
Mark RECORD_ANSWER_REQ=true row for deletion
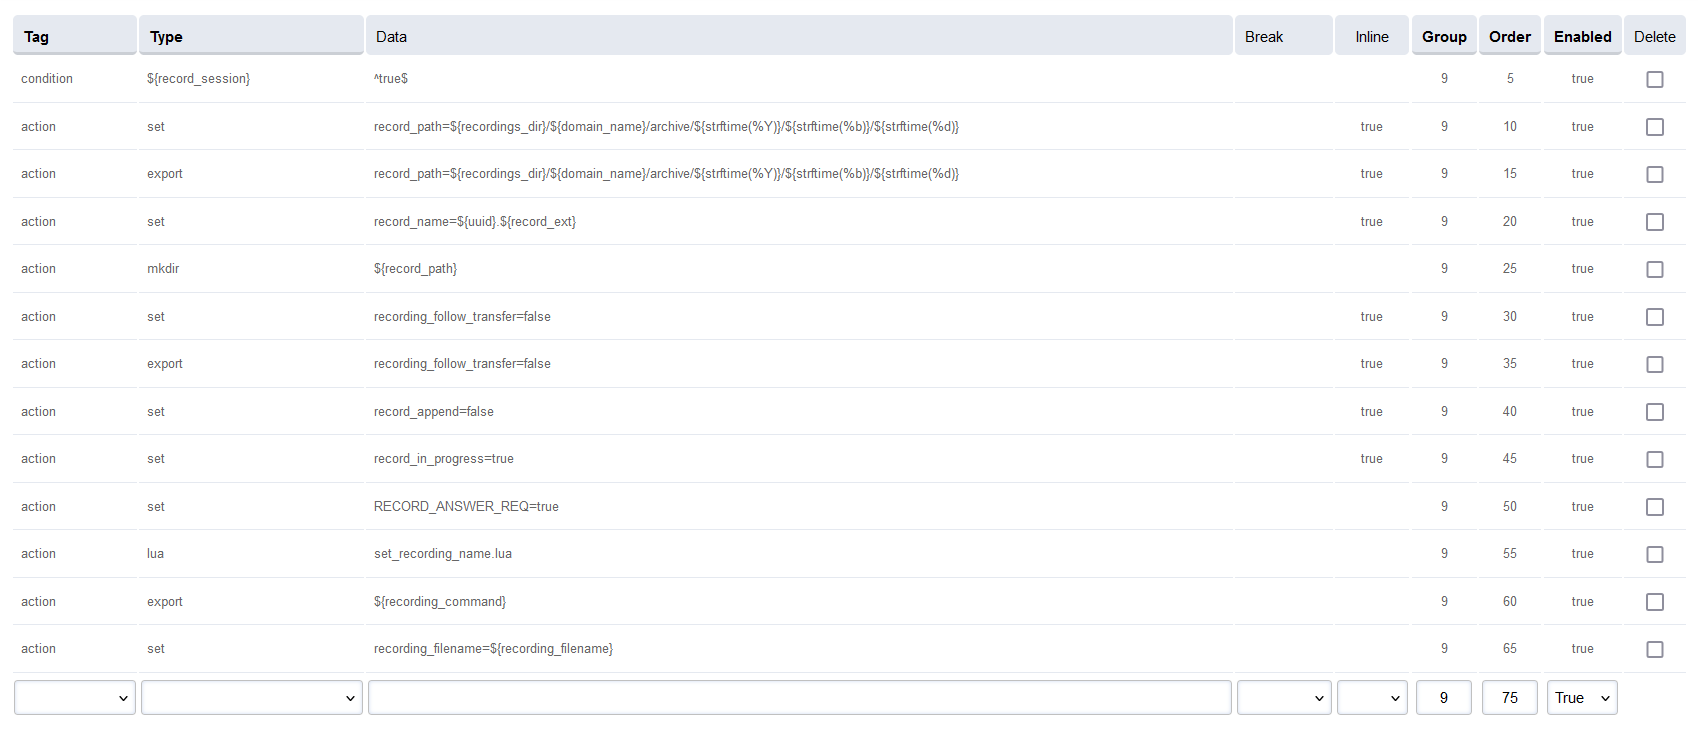tap(1654, 507)
